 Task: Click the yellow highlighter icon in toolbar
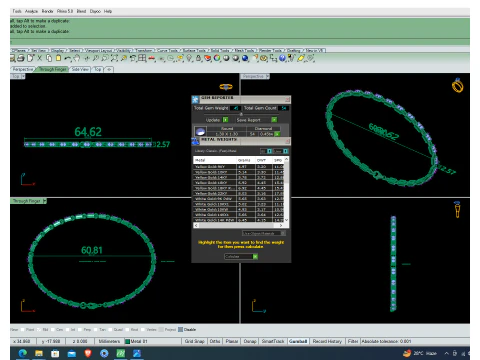pyautogui.click(x=301, y=58)
